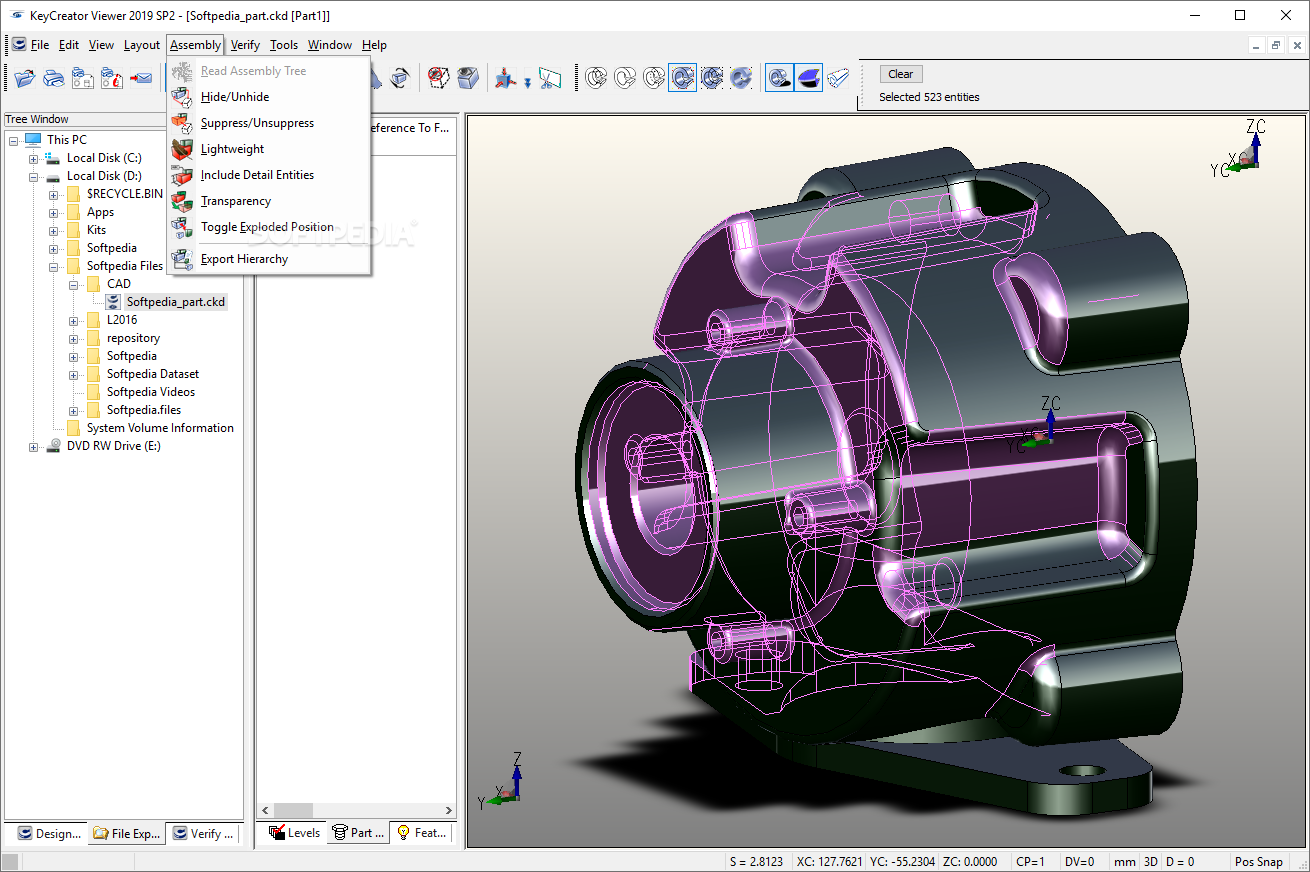The width and height of the screenshot is (1310, 872).
Task: Collapse the CAD folder node
Action: click(74, 284)
